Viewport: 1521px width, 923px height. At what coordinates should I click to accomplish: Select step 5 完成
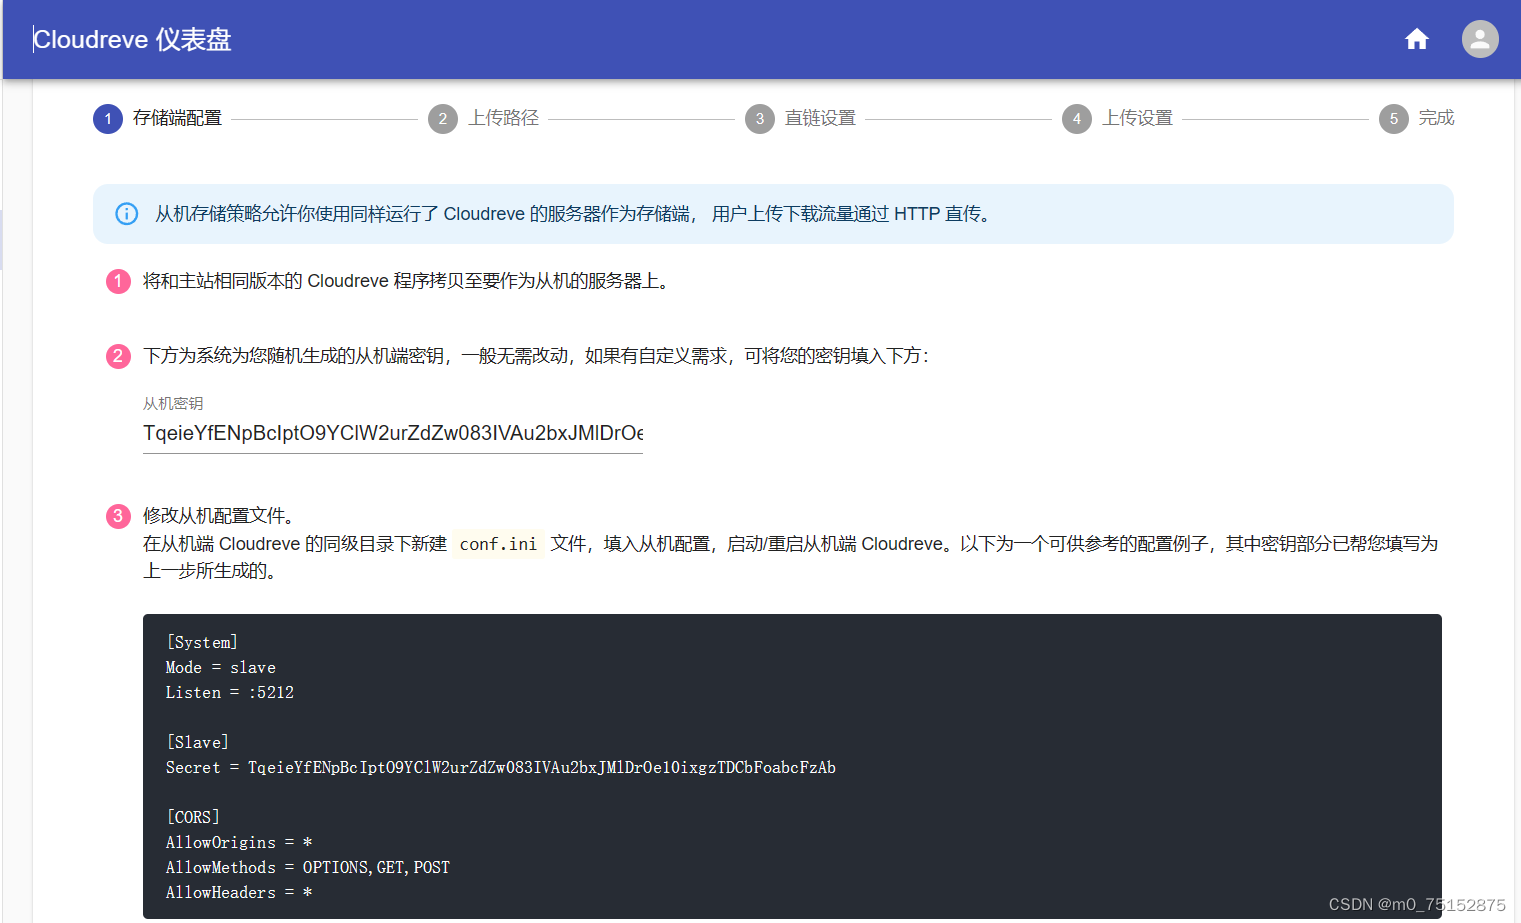point(1417,118)
